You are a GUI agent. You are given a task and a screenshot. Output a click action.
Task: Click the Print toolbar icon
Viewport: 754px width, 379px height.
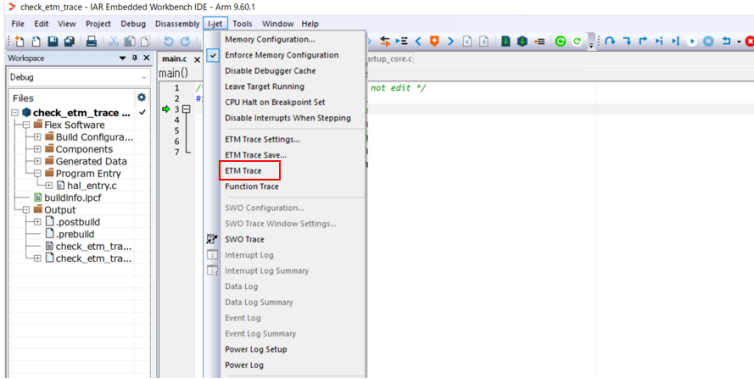[x=91, y=41]
